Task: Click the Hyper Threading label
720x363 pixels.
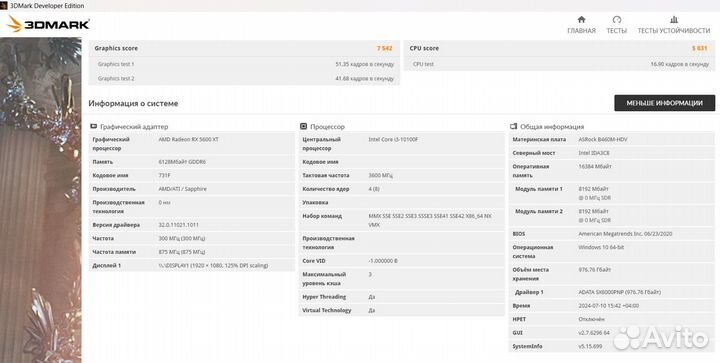Action: click(324, 297)
